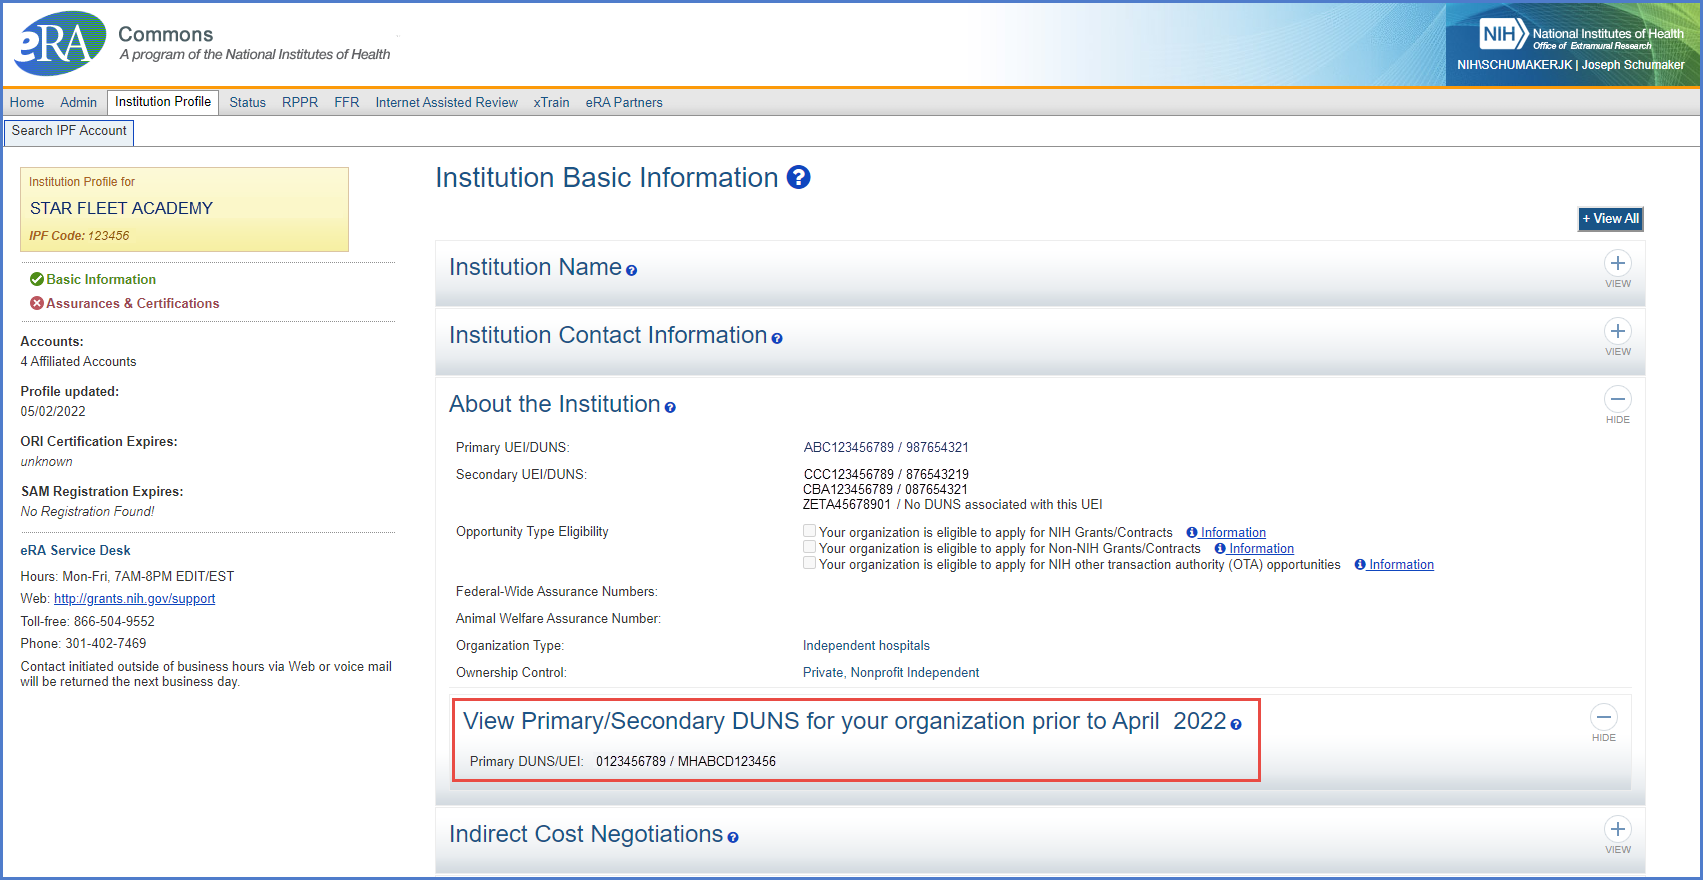The height and width of the screenshot is (880, 1703).
Task: Open the Basic Information link
Action: (x=101, y=279)
